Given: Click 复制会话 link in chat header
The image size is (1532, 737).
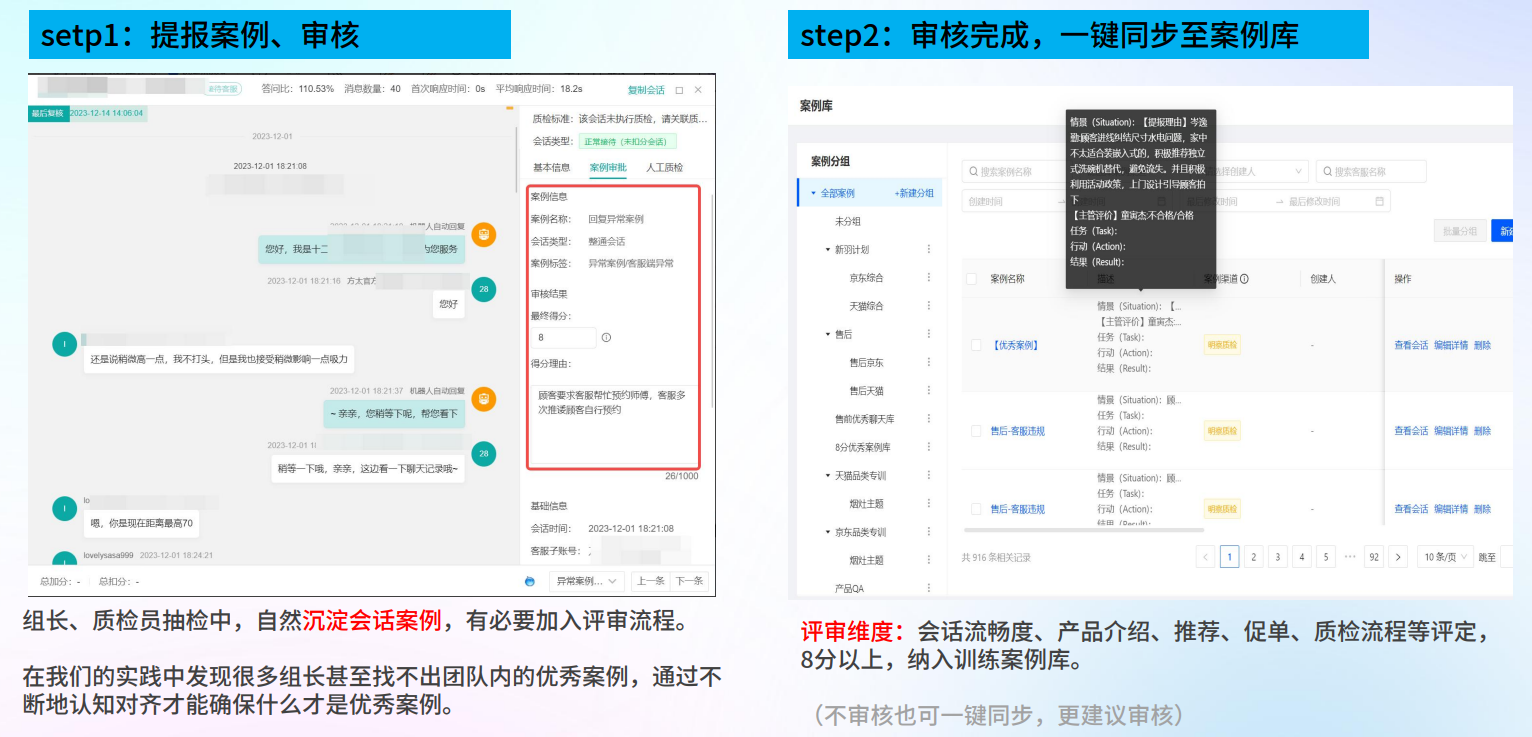Looking at the screenshot, I should pos(646,90).
